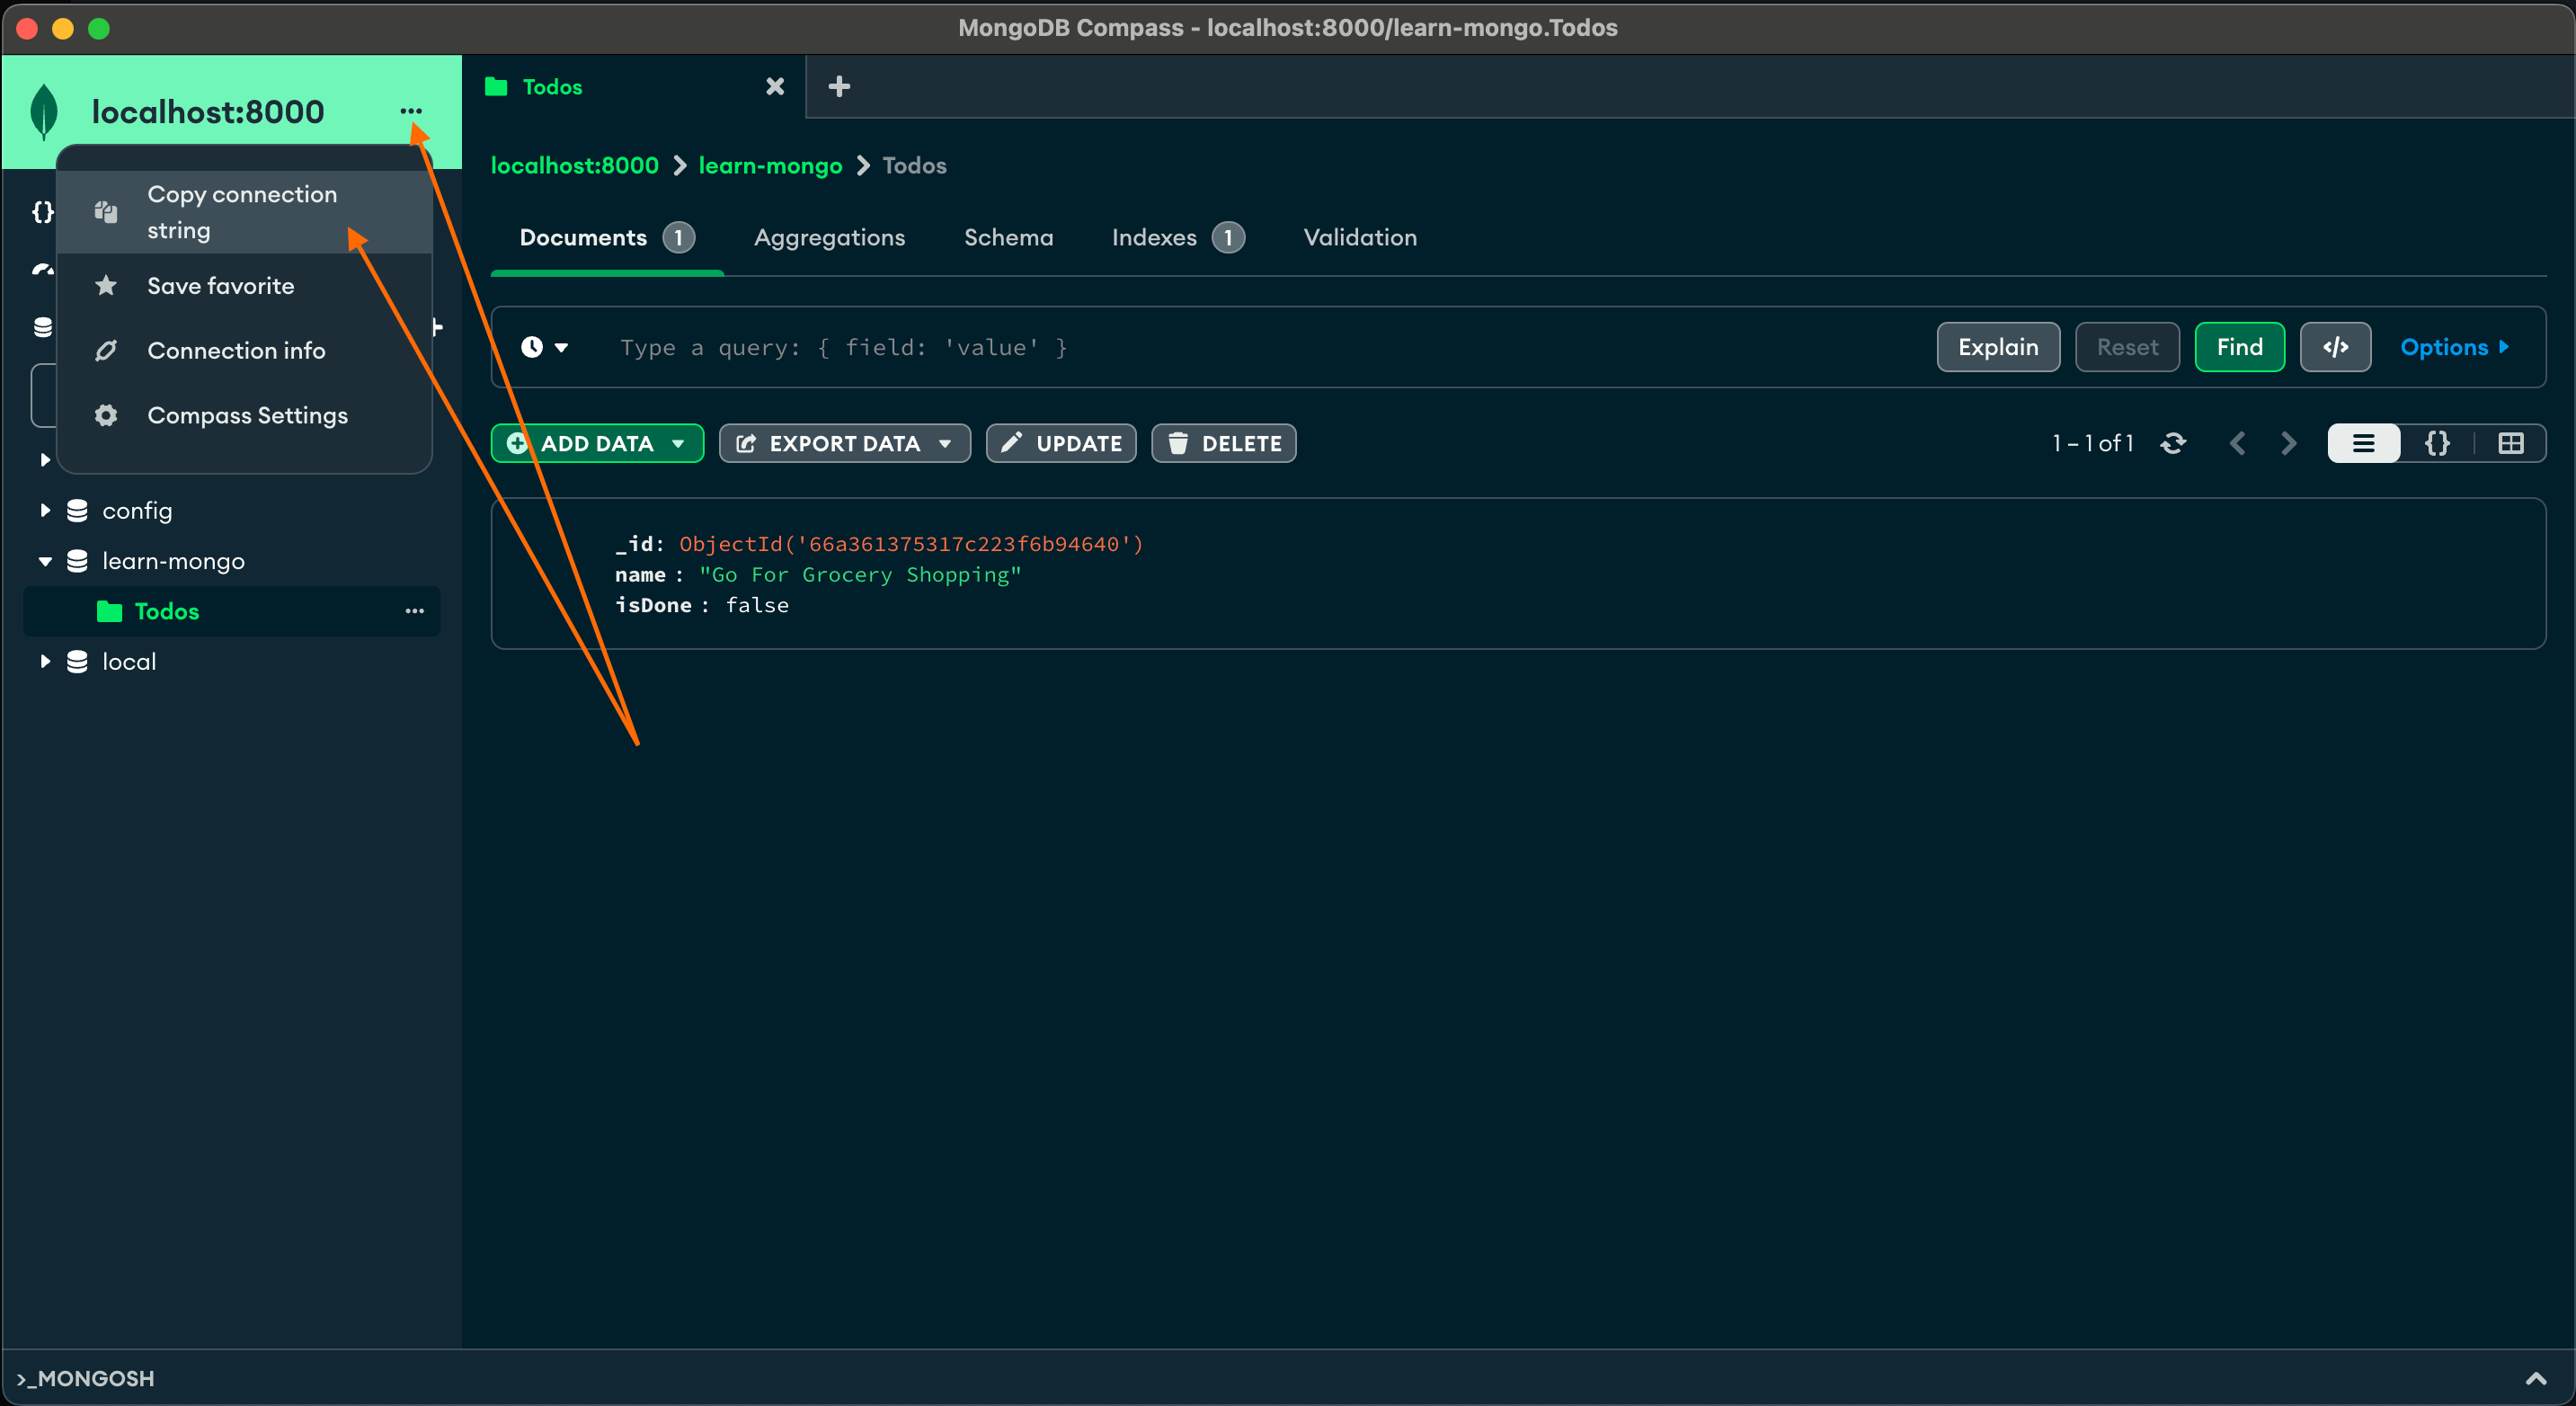
Task: Toggle the list view layout icon
Action: [2361, 443]
